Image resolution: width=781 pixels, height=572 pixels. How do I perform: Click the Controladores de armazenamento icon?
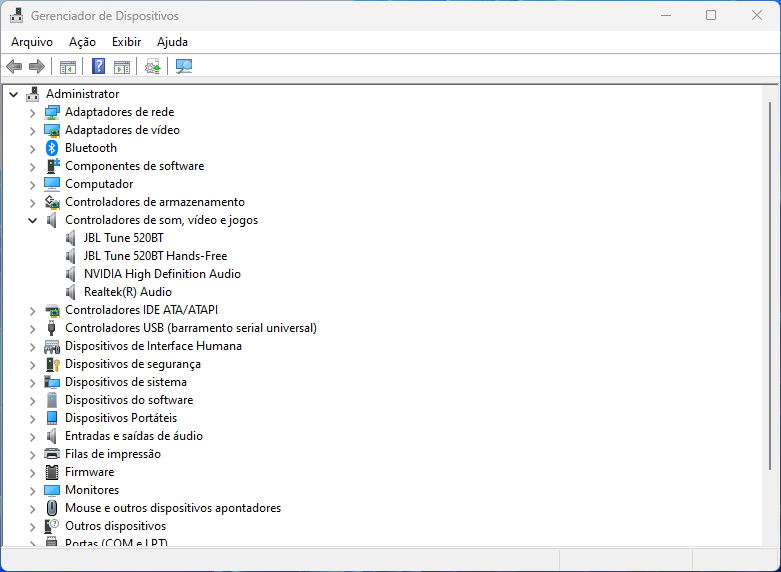pos(52,202)
